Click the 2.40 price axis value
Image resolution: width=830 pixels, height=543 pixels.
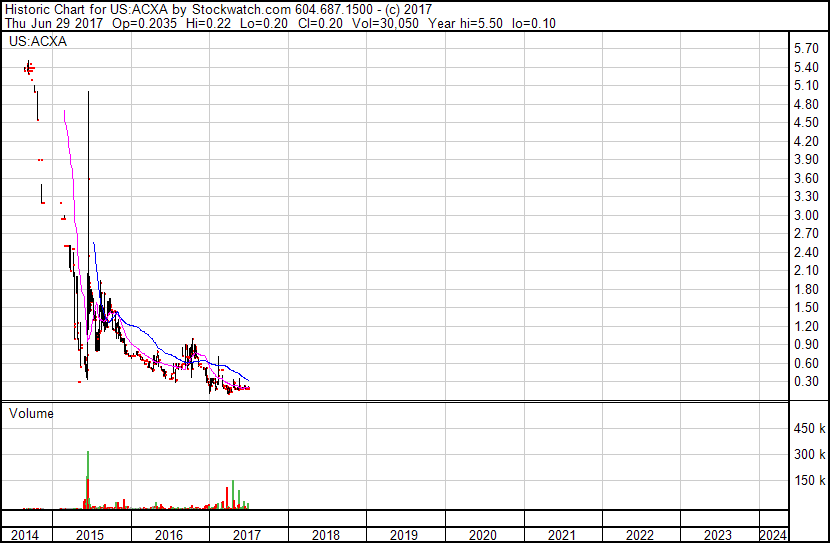pyautogui.click(x=806, y=252)
